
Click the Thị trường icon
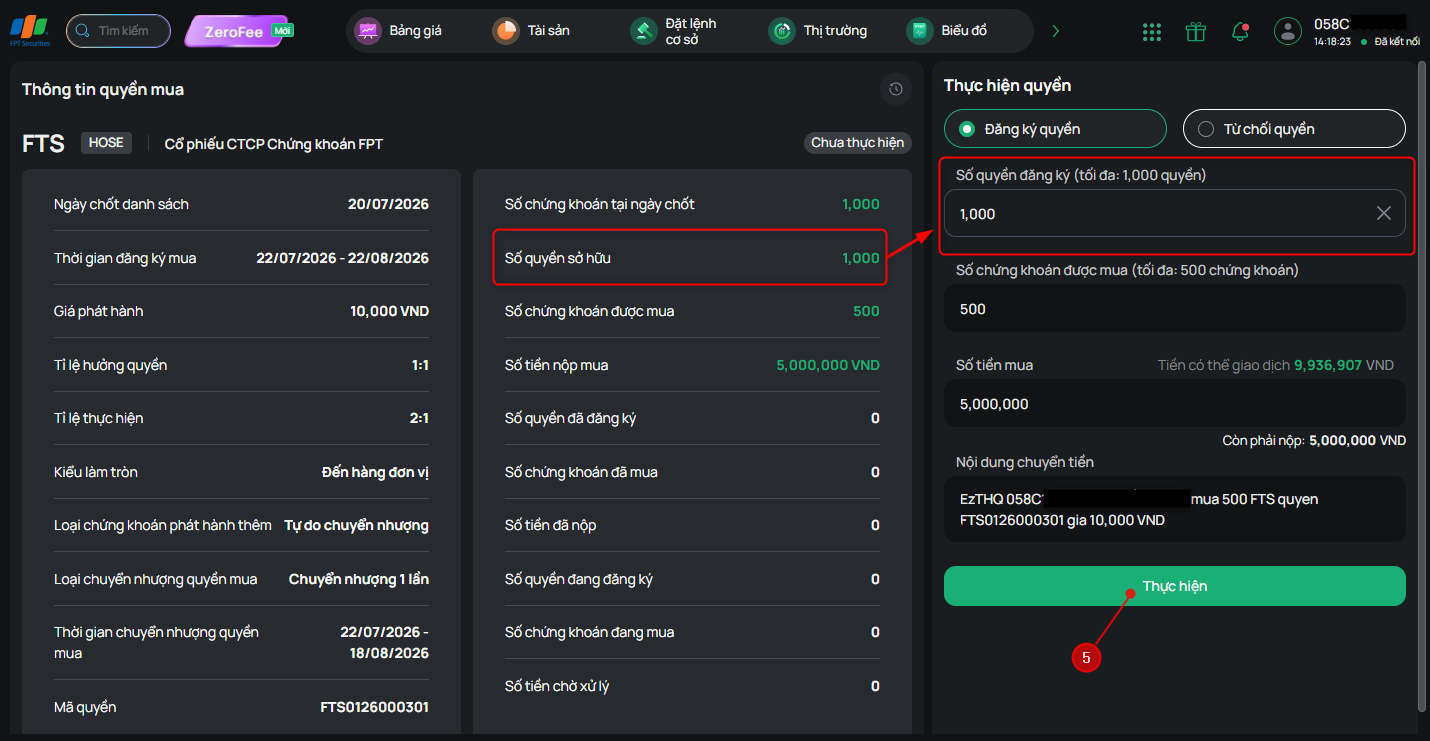(x=782, y=31)
